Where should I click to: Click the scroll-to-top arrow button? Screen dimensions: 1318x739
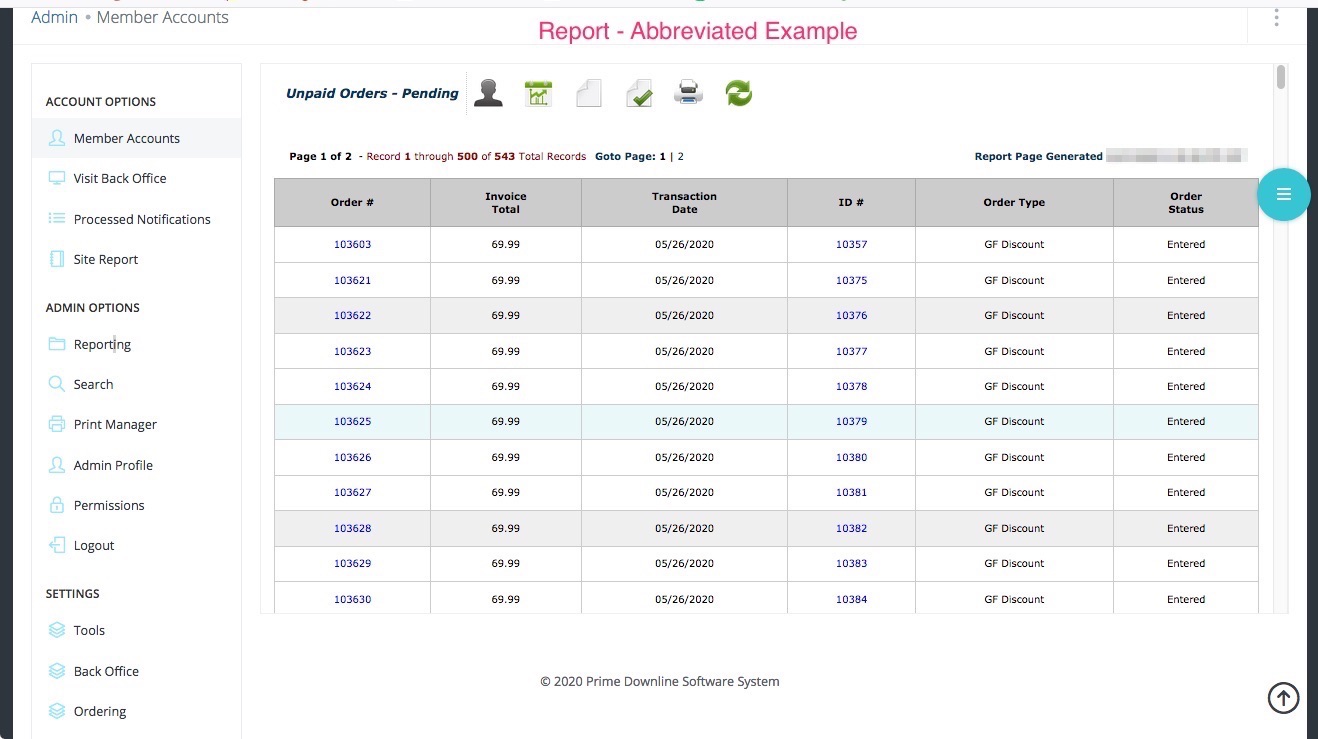pyautogui.click(x=1284, y=698)
